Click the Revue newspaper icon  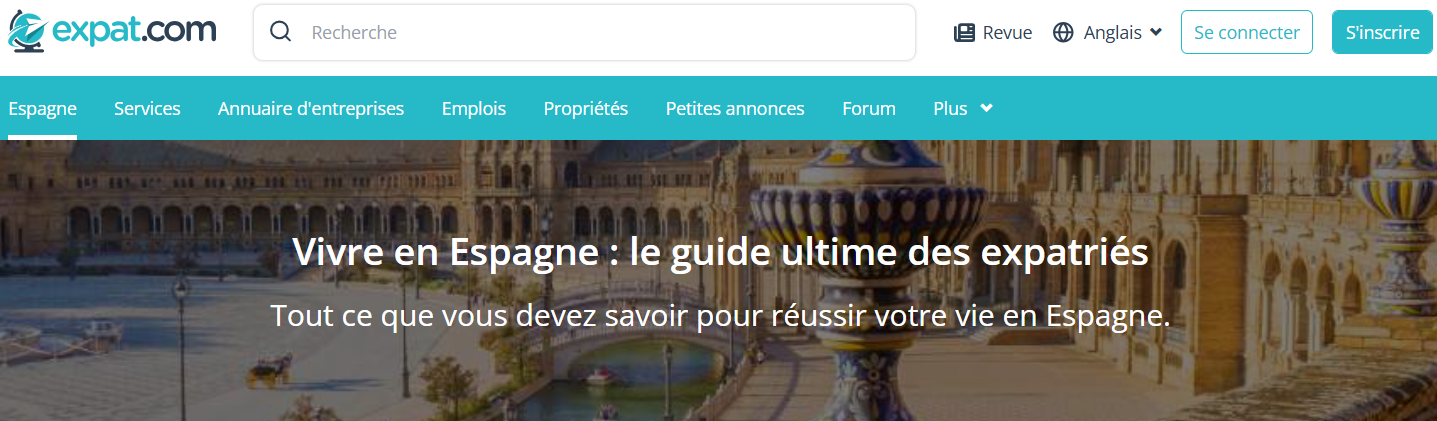964,33
